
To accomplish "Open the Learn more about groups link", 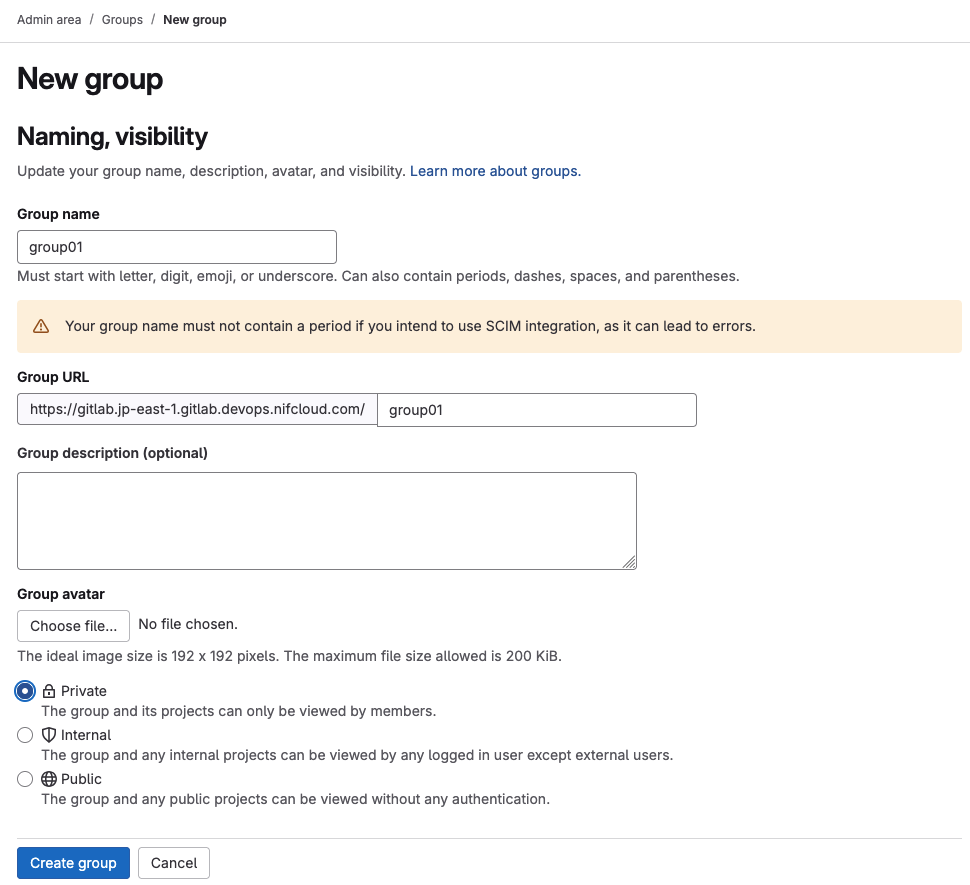I will click(495, 171).
